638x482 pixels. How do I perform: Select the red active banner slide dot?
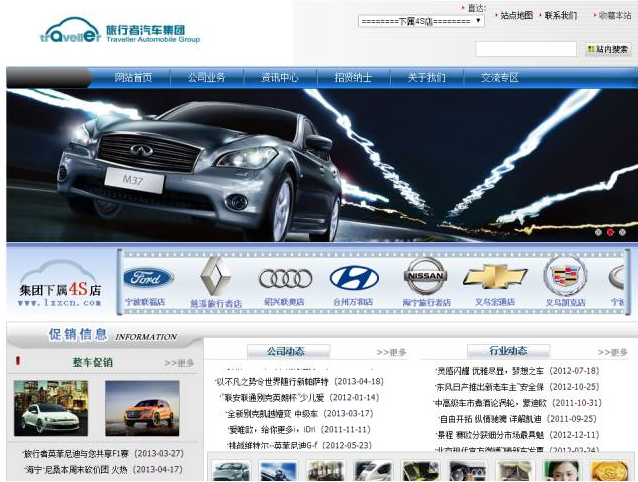[x=610, y=232]
